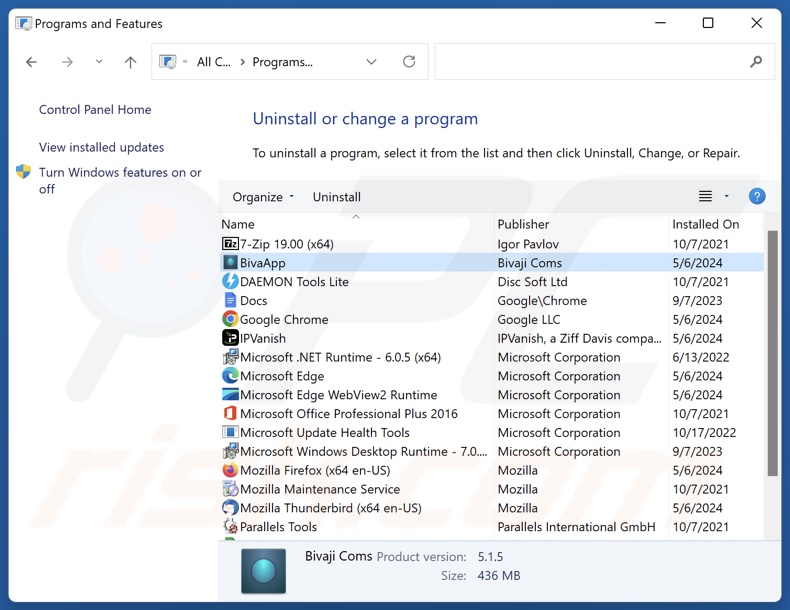The width and height of the screenshot is (790, 610).
Task: Click the Uninstall toolbar button
Action: [337, 197]
